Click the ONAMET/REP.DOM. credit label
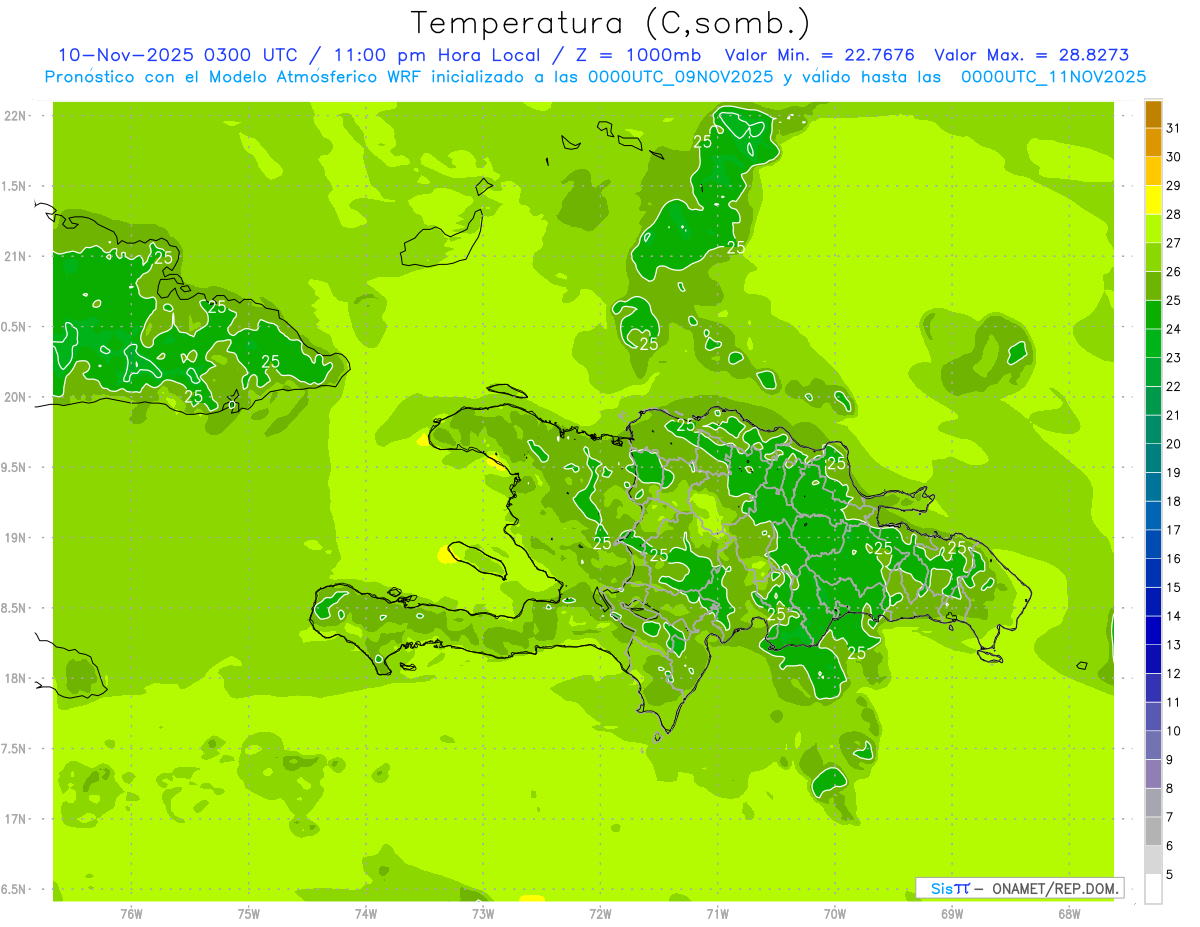The image size is (1200, 927). point(1057,888)
